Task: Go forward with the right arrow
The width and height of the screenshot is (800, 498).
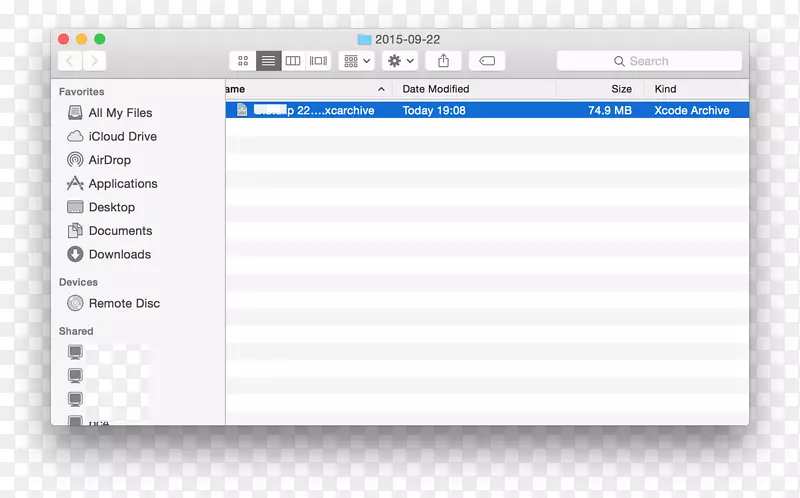Action: tap(95, 61)
